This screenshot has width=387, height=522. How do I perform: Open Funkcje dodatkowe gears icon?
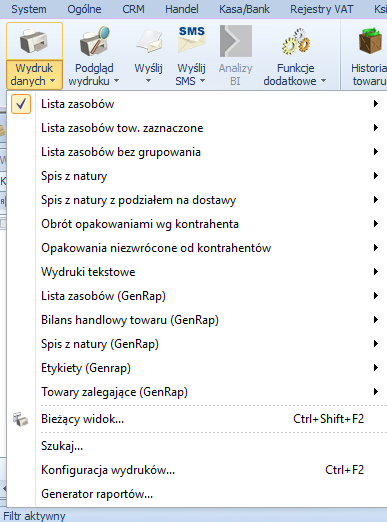296,42
